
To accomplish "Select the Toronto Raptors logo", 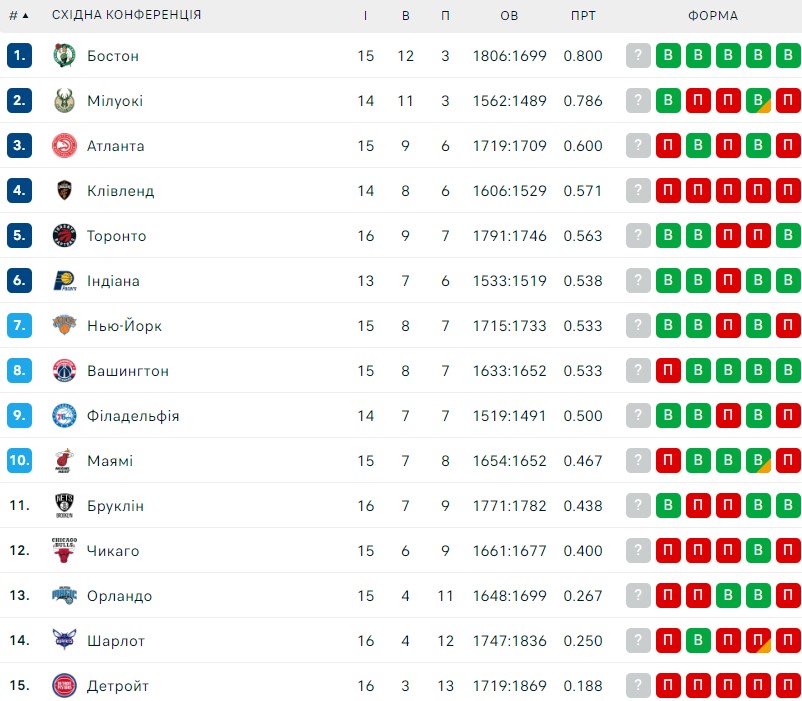I will [x=64, y=235].
